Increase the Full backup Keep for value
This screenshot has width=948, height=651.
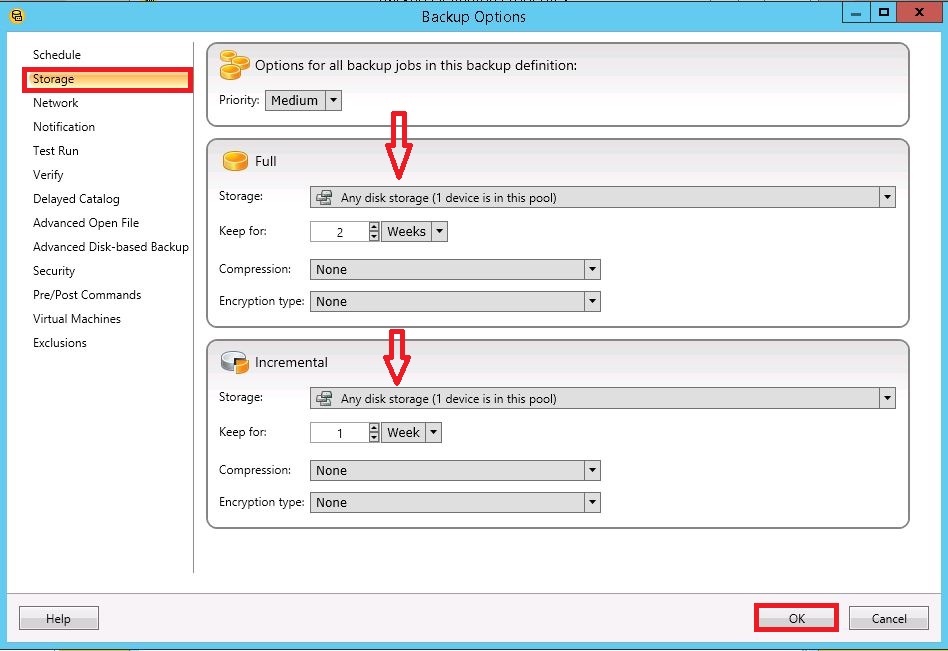point(374,227)
